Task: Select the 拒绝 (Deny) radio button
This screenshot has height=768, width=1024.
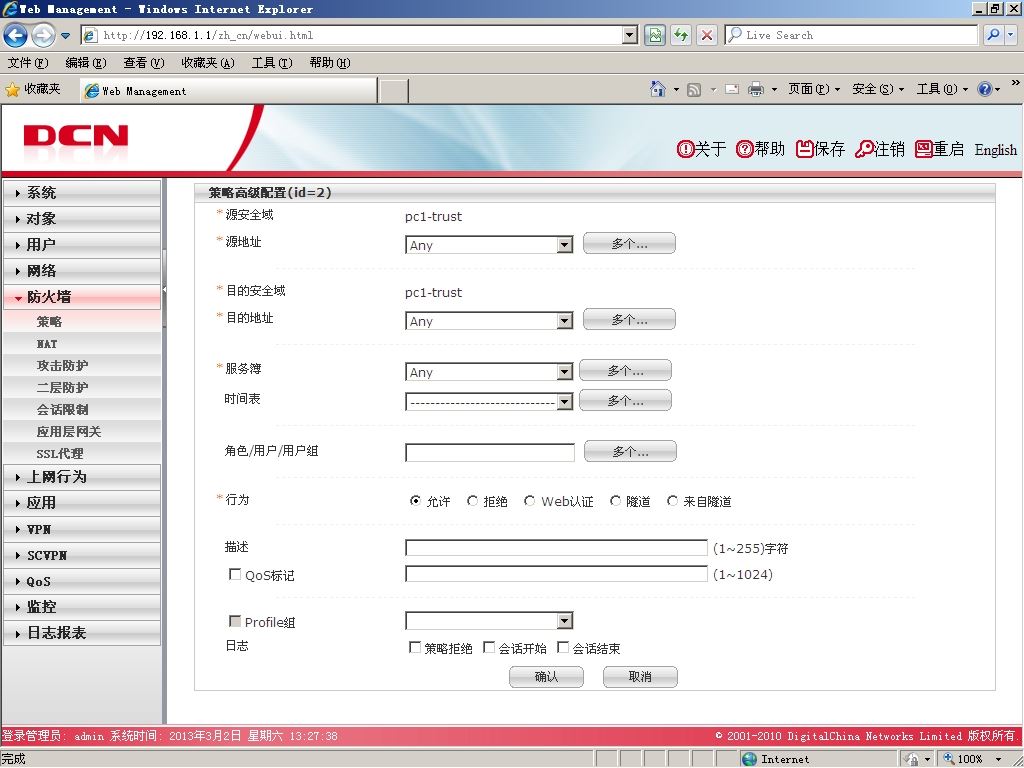Action: click(472, 501)
